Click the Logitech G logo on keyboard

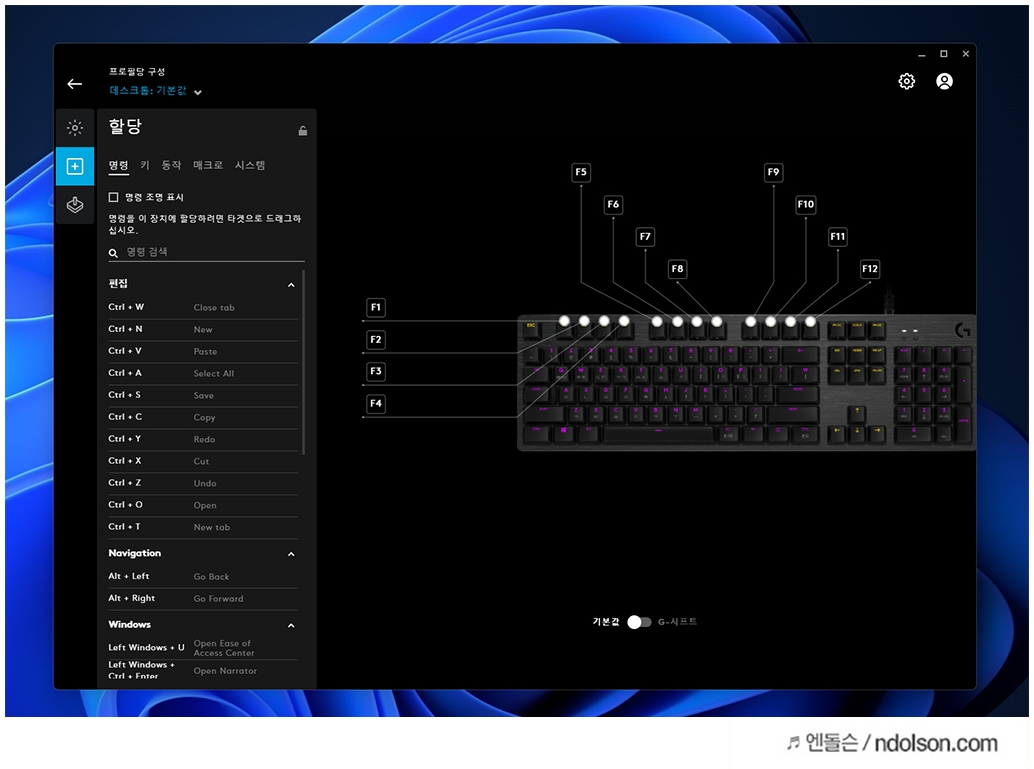coord(962,329)
